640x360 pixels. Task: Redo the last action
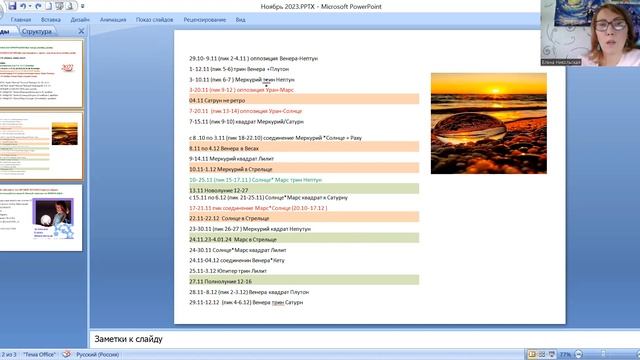38,6
